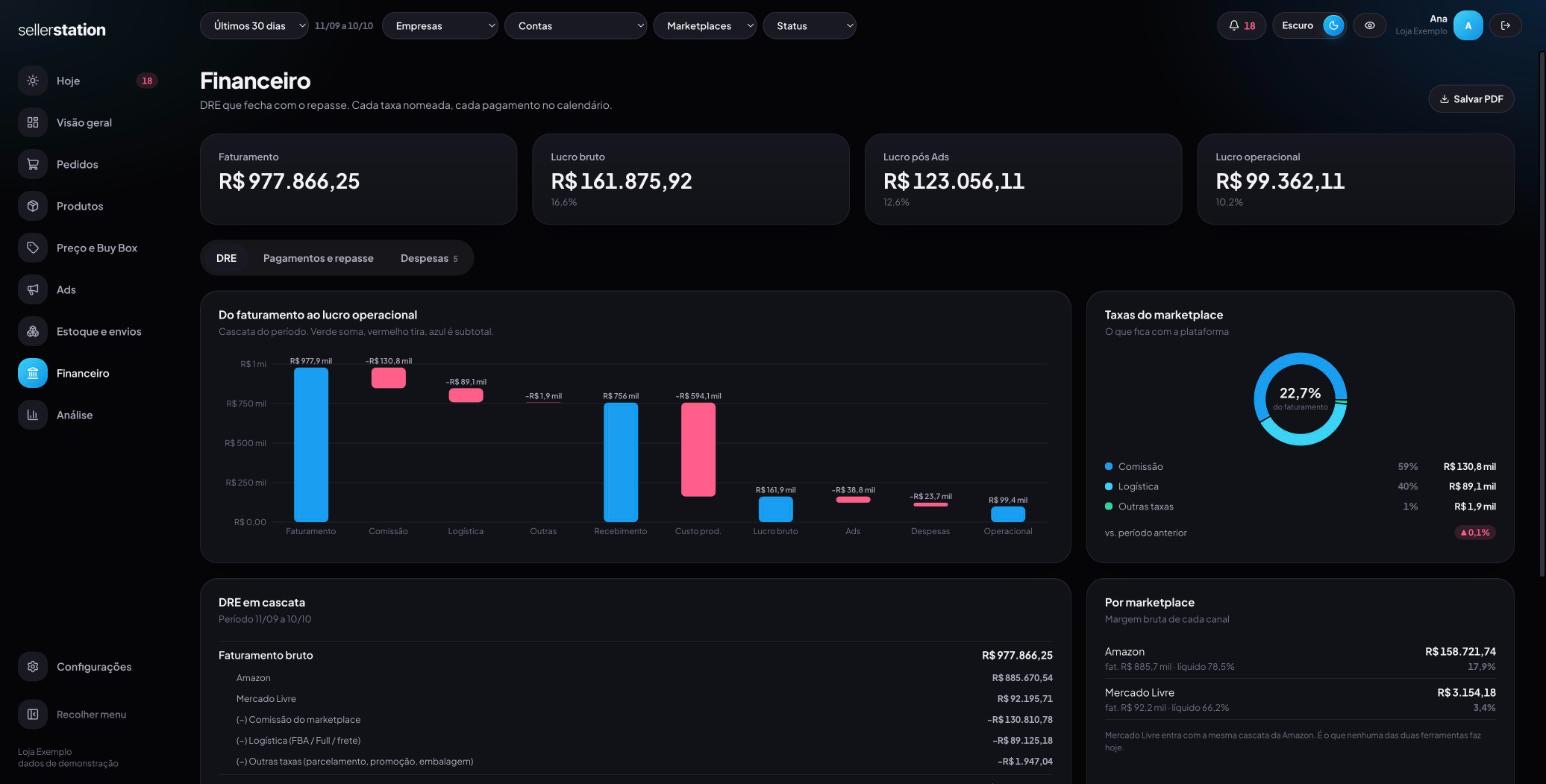Open the Hoje sidebar icon
The height and width of the screenshot is (784, 1546).
(33, 81)
